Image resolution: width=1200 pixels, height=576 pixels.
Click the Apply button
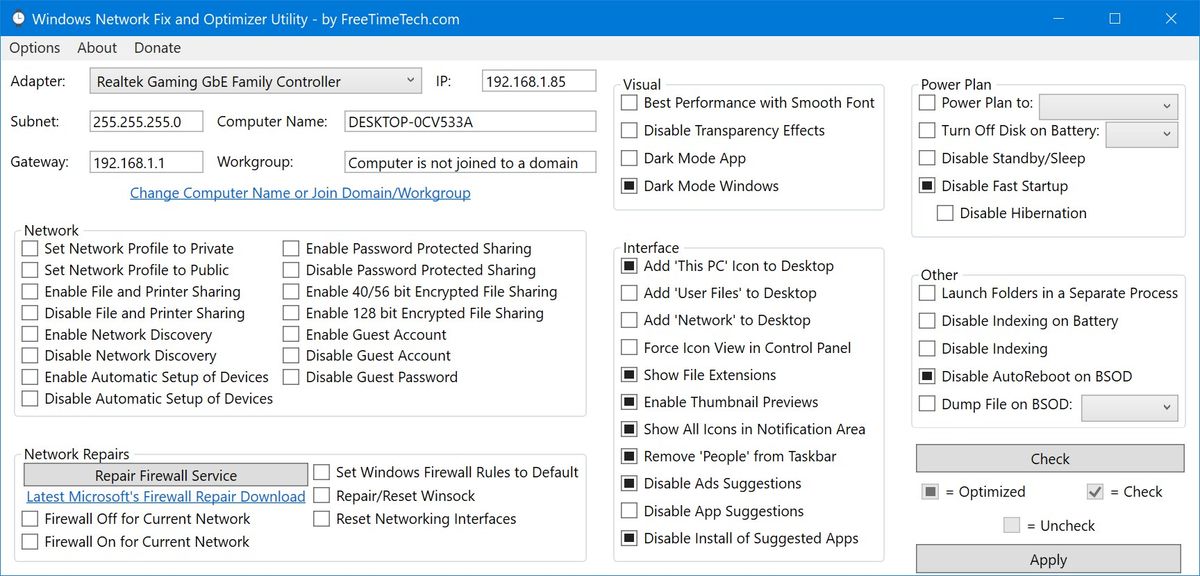coord(1049,559)
